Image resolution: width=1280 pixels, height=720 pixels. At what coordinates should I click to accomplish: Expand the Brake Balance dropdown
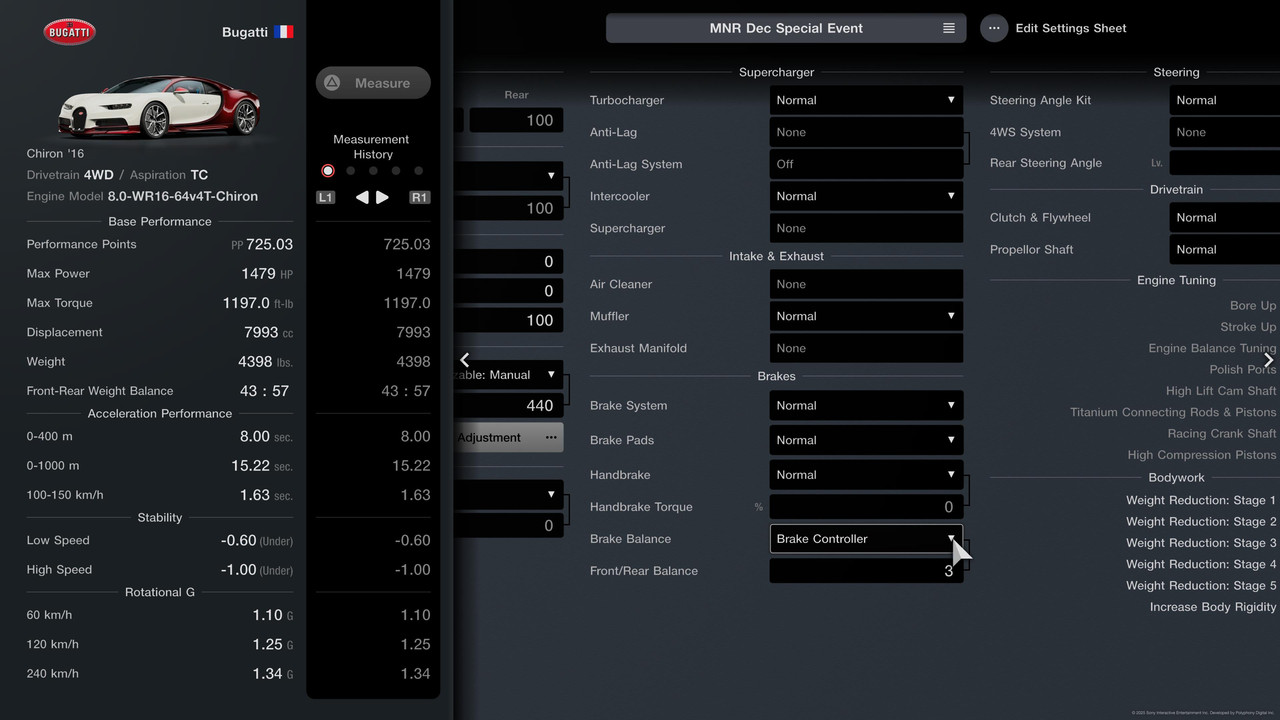[x=866, y=539]
